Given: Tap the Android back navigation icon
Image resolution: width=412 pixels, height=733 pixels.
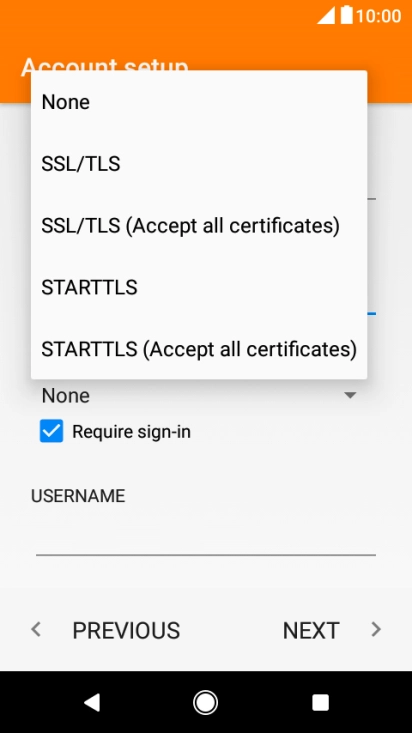Looking at the screenshot, I should (92, 702).
